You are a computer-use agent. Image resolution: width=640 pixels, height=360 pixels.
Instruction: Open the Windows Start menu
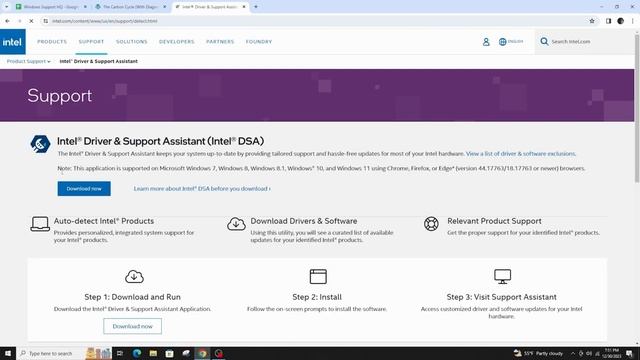(x=8, y=353)
